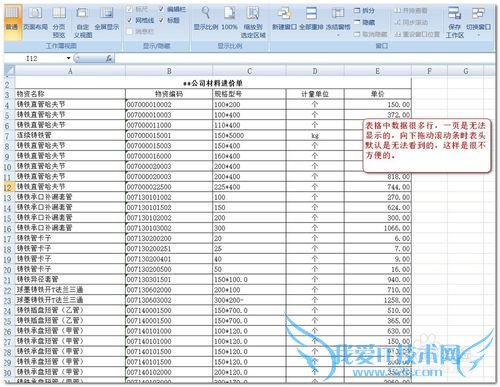
Task: Select column B header
Action: (169, 71)
